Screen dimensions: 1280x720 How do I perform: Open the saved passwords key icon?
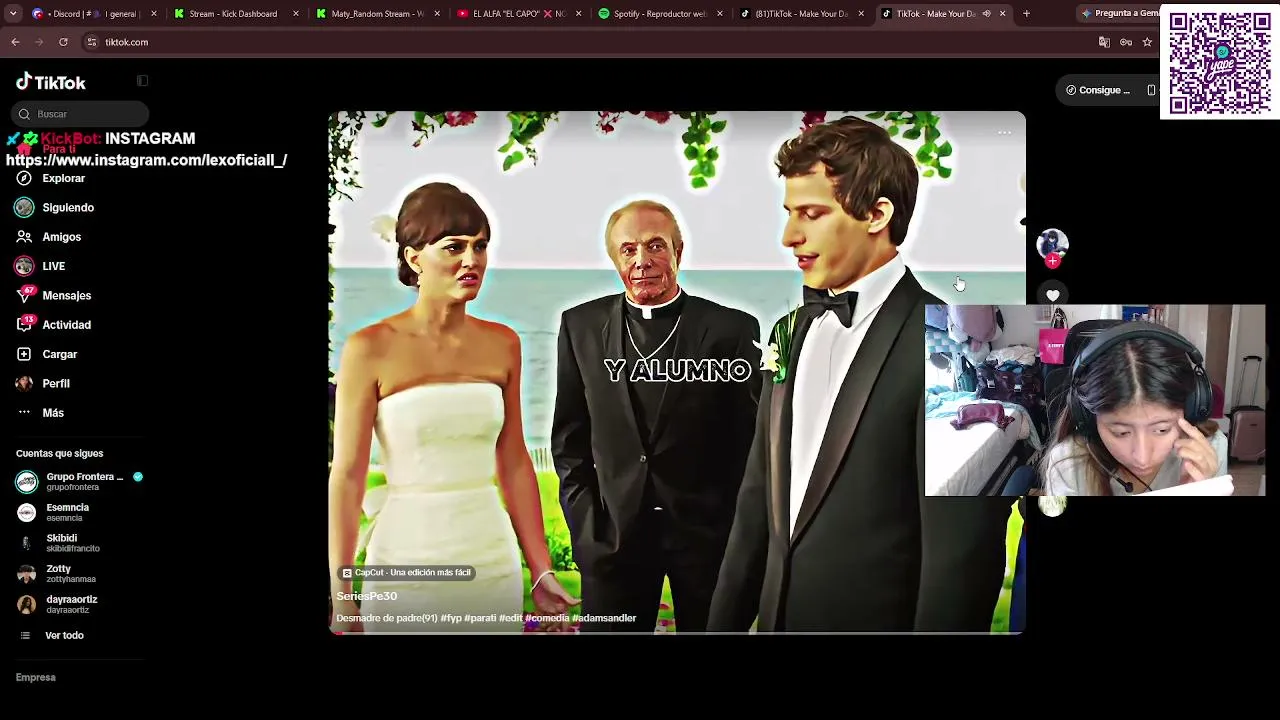pyautogui.click(x=1126, y=42)
